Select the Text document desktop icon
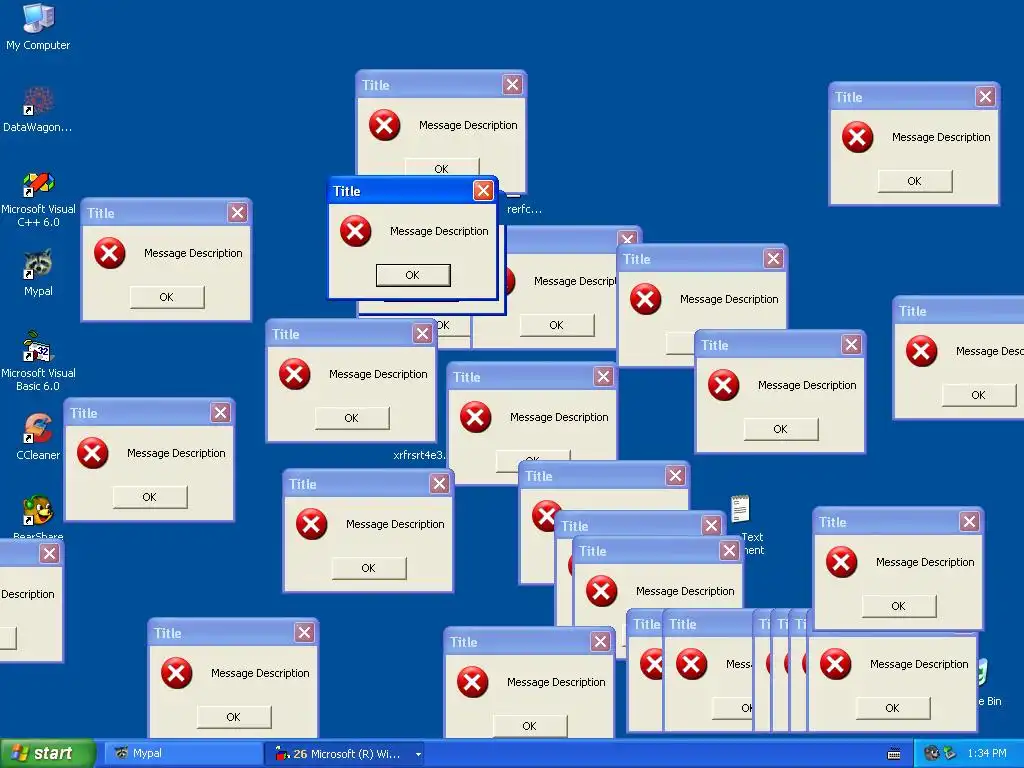 coord(741,509)
